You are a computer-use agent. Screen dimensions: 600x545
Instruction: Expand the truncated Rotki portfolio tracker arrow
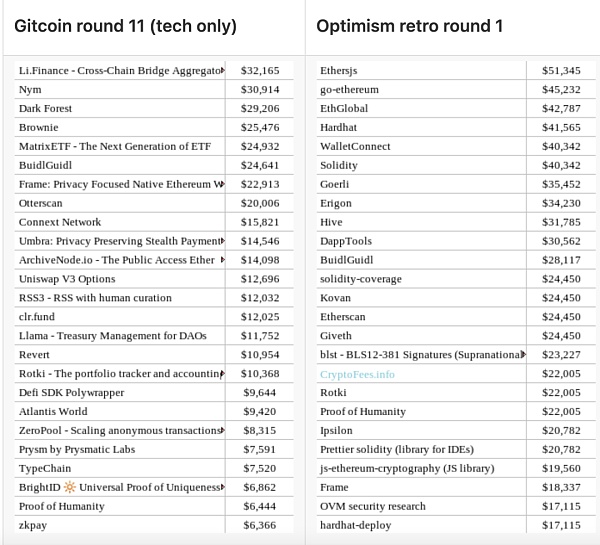point(224,374)
